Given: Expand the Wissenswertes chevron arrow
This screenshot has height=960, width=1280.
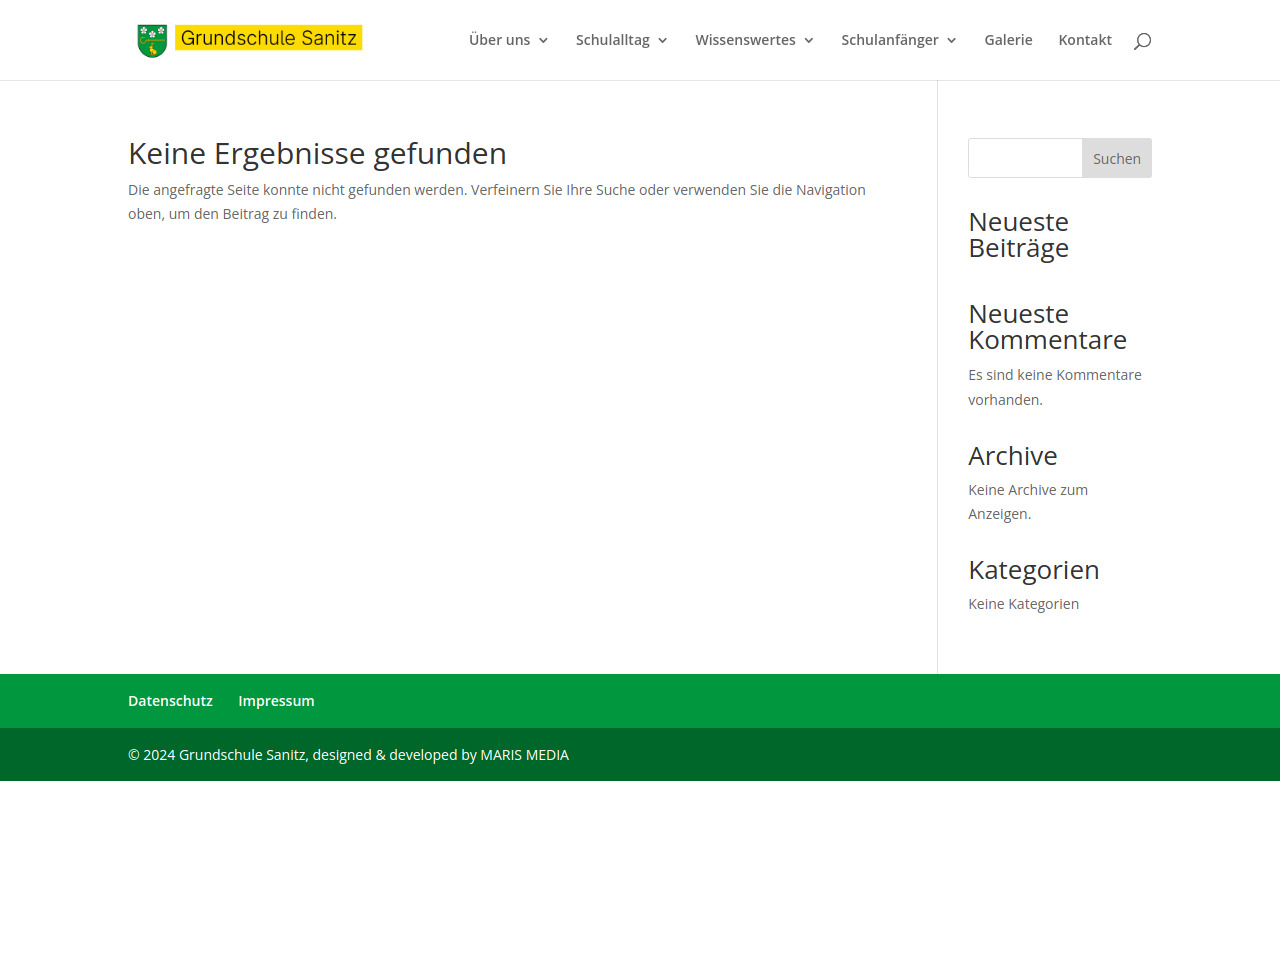Looking at the screenshot, I should 809,41.
